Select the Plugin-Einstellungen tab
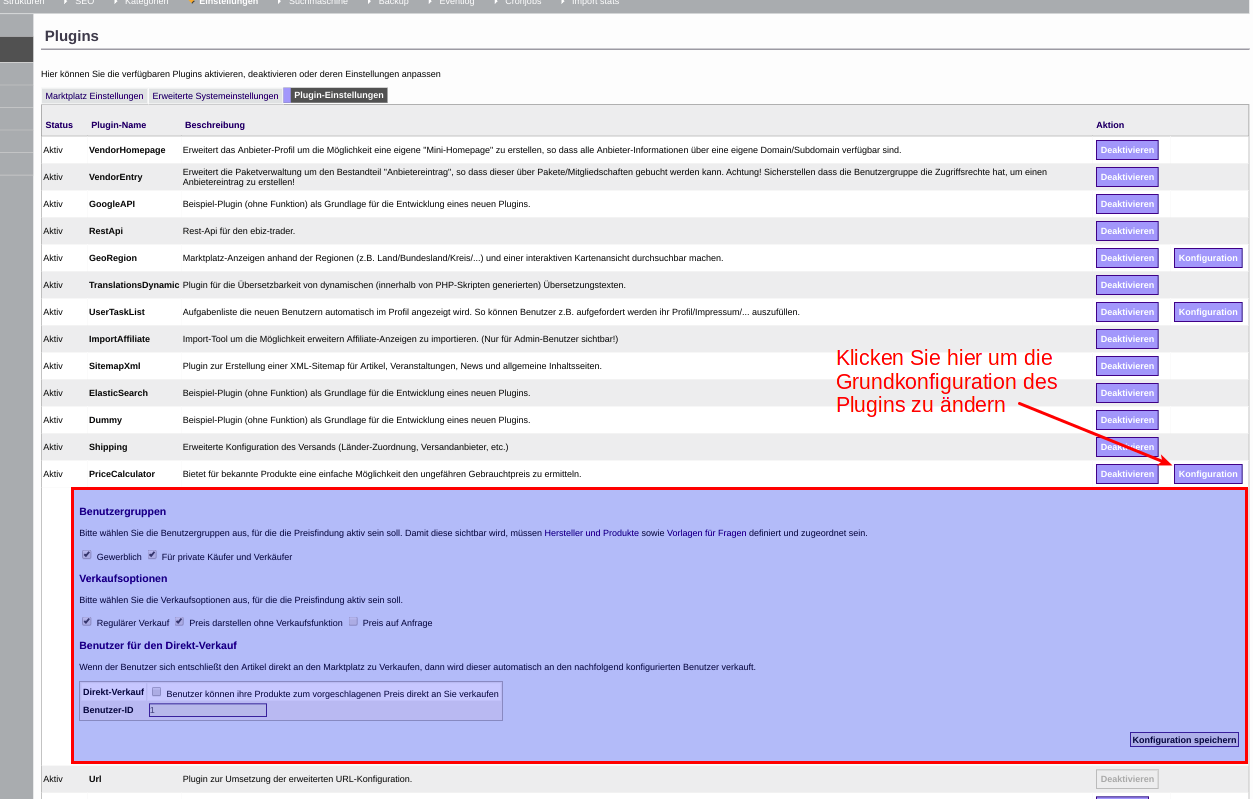The width and height of the screenshot is (1253, 799). 338,96
